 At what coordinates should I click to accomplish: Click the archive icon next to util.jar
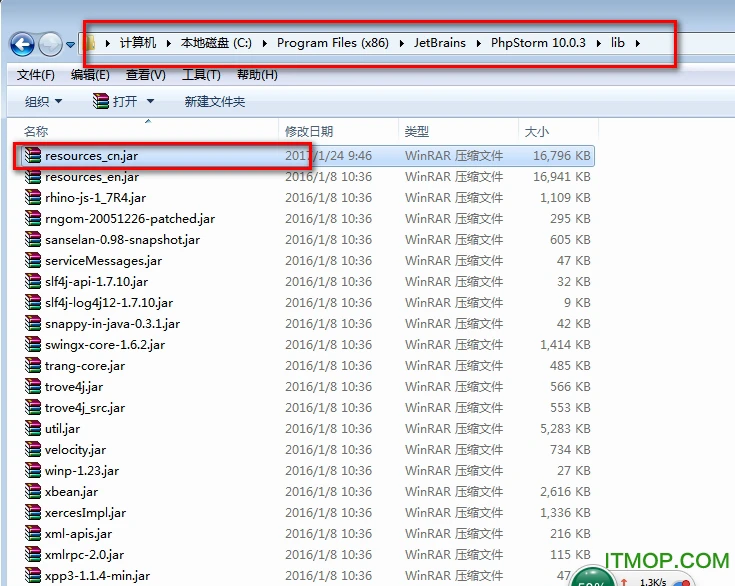click(x=32, y=429)
